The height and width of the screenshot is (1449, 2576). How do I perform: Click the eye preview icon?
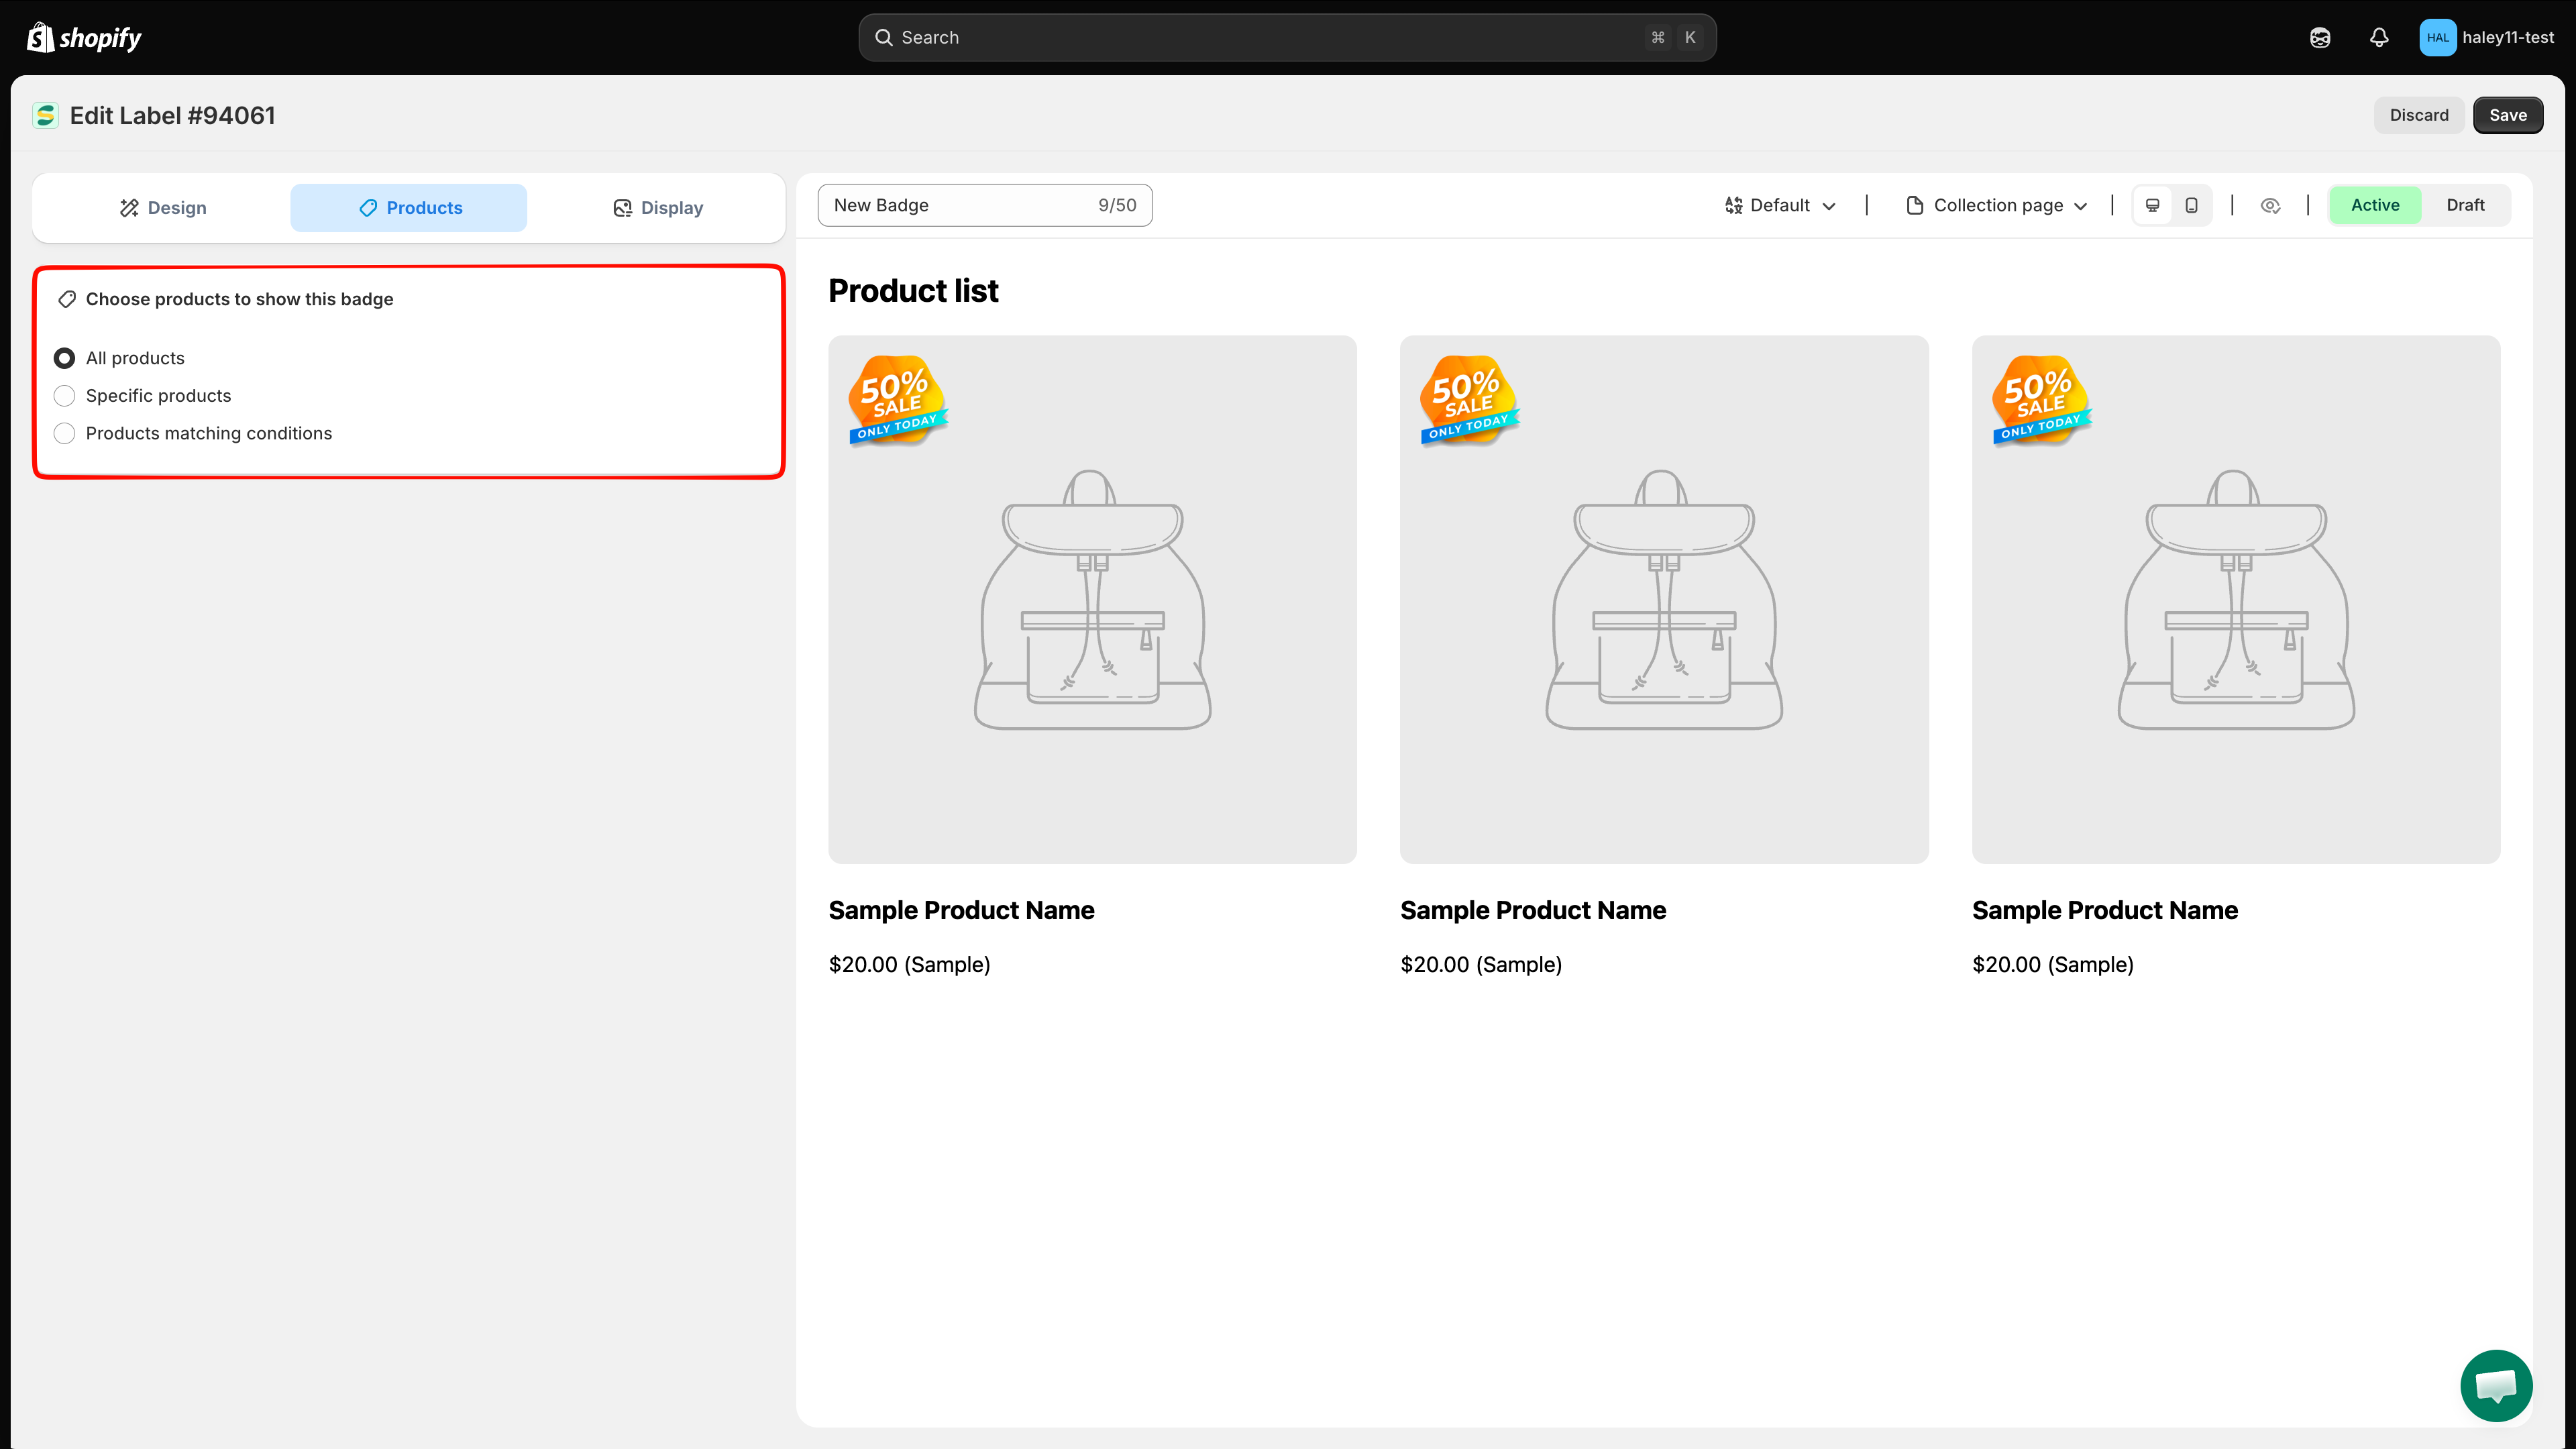pos(2270,205)
